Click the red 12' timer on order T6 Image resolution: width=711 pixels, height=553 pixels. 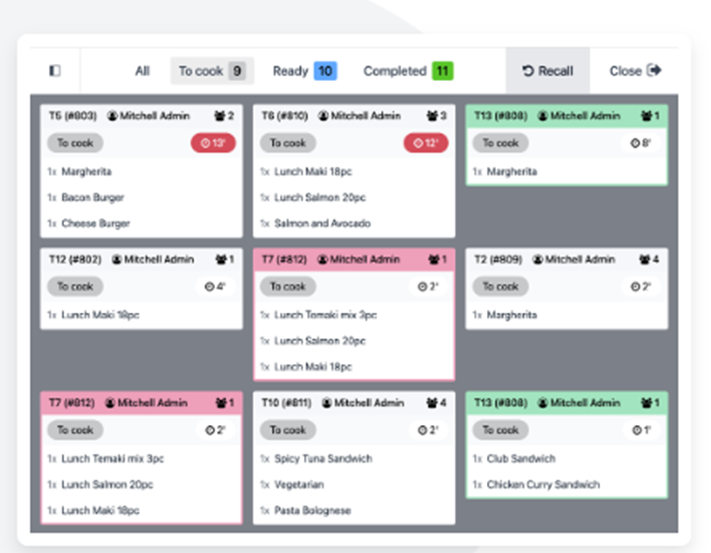425,143
